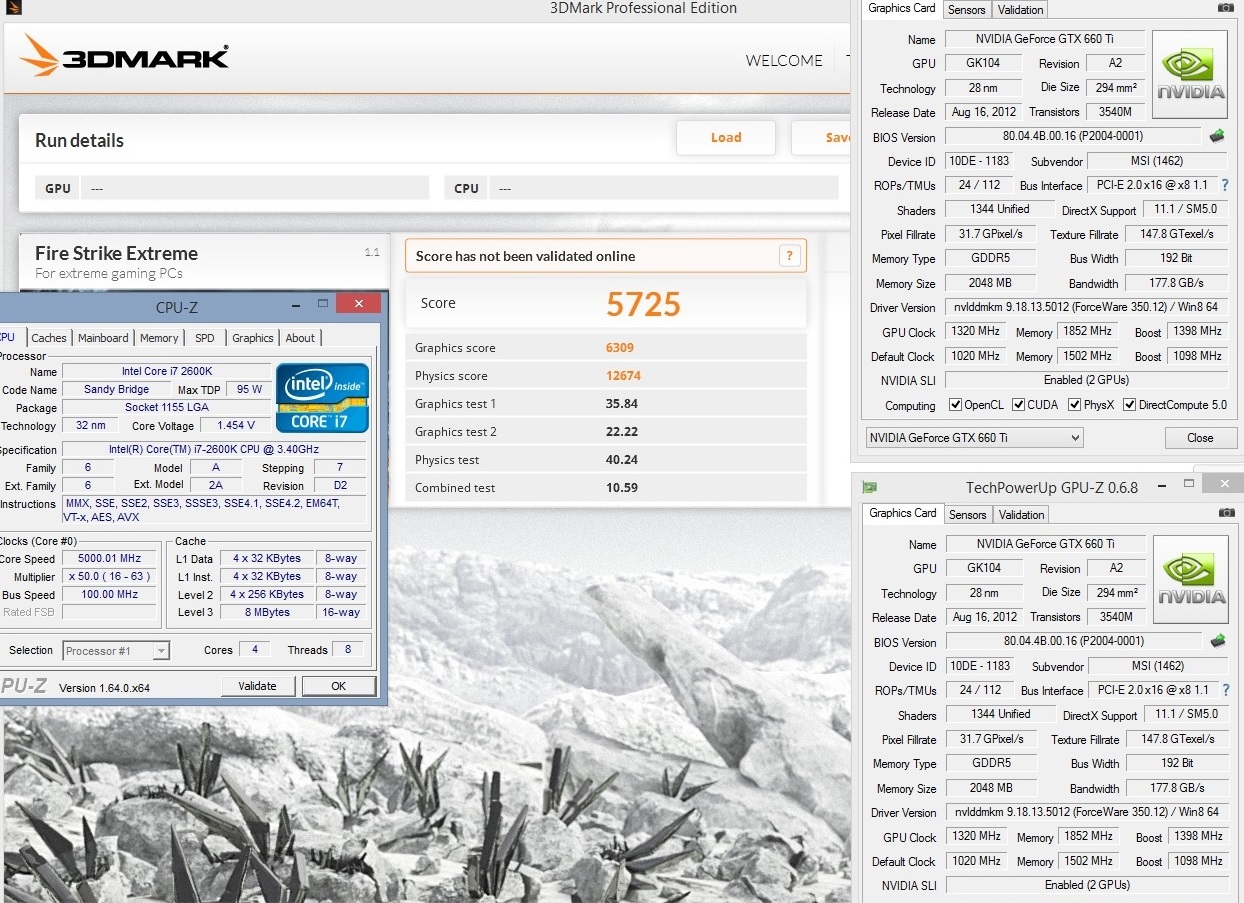Open the WELCOME menu in 3DMark

click(784, 61)
